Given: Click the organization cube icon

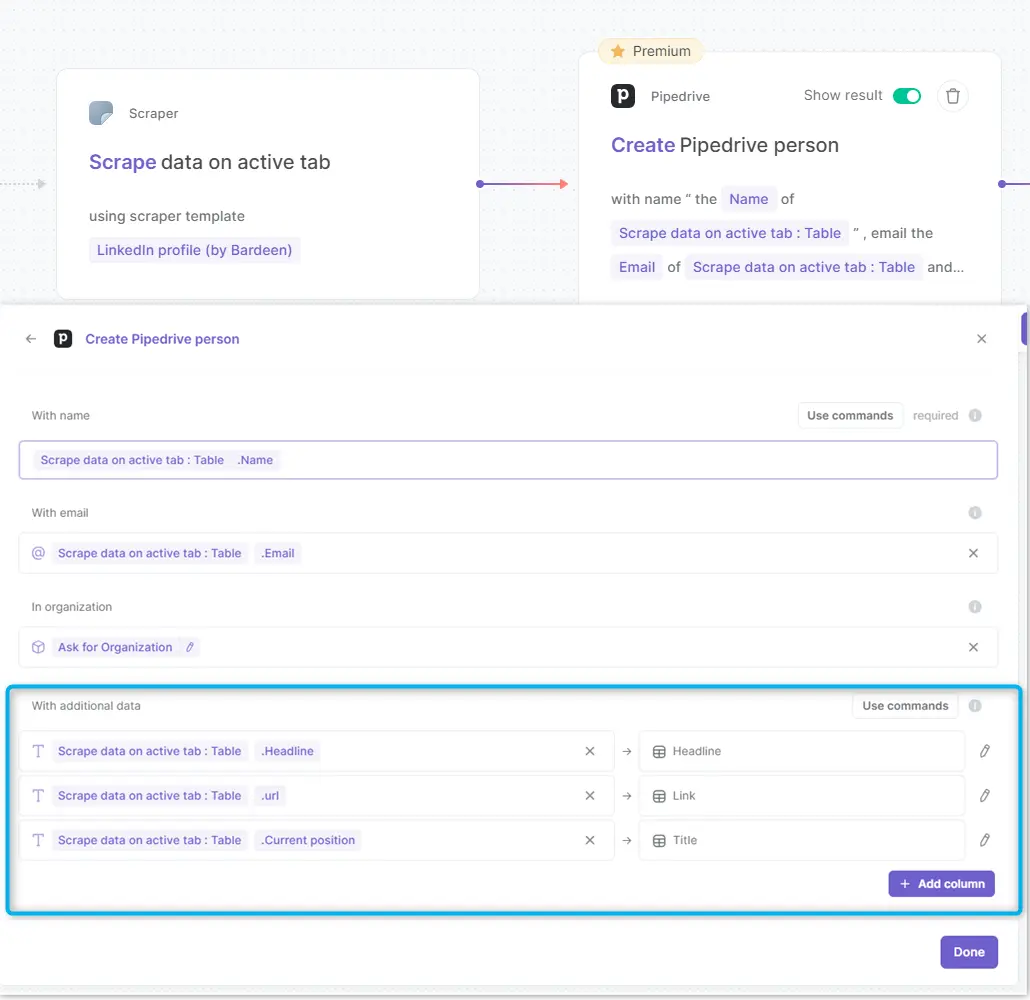Looking at the screenshot, I should click(x=38, y=647).
